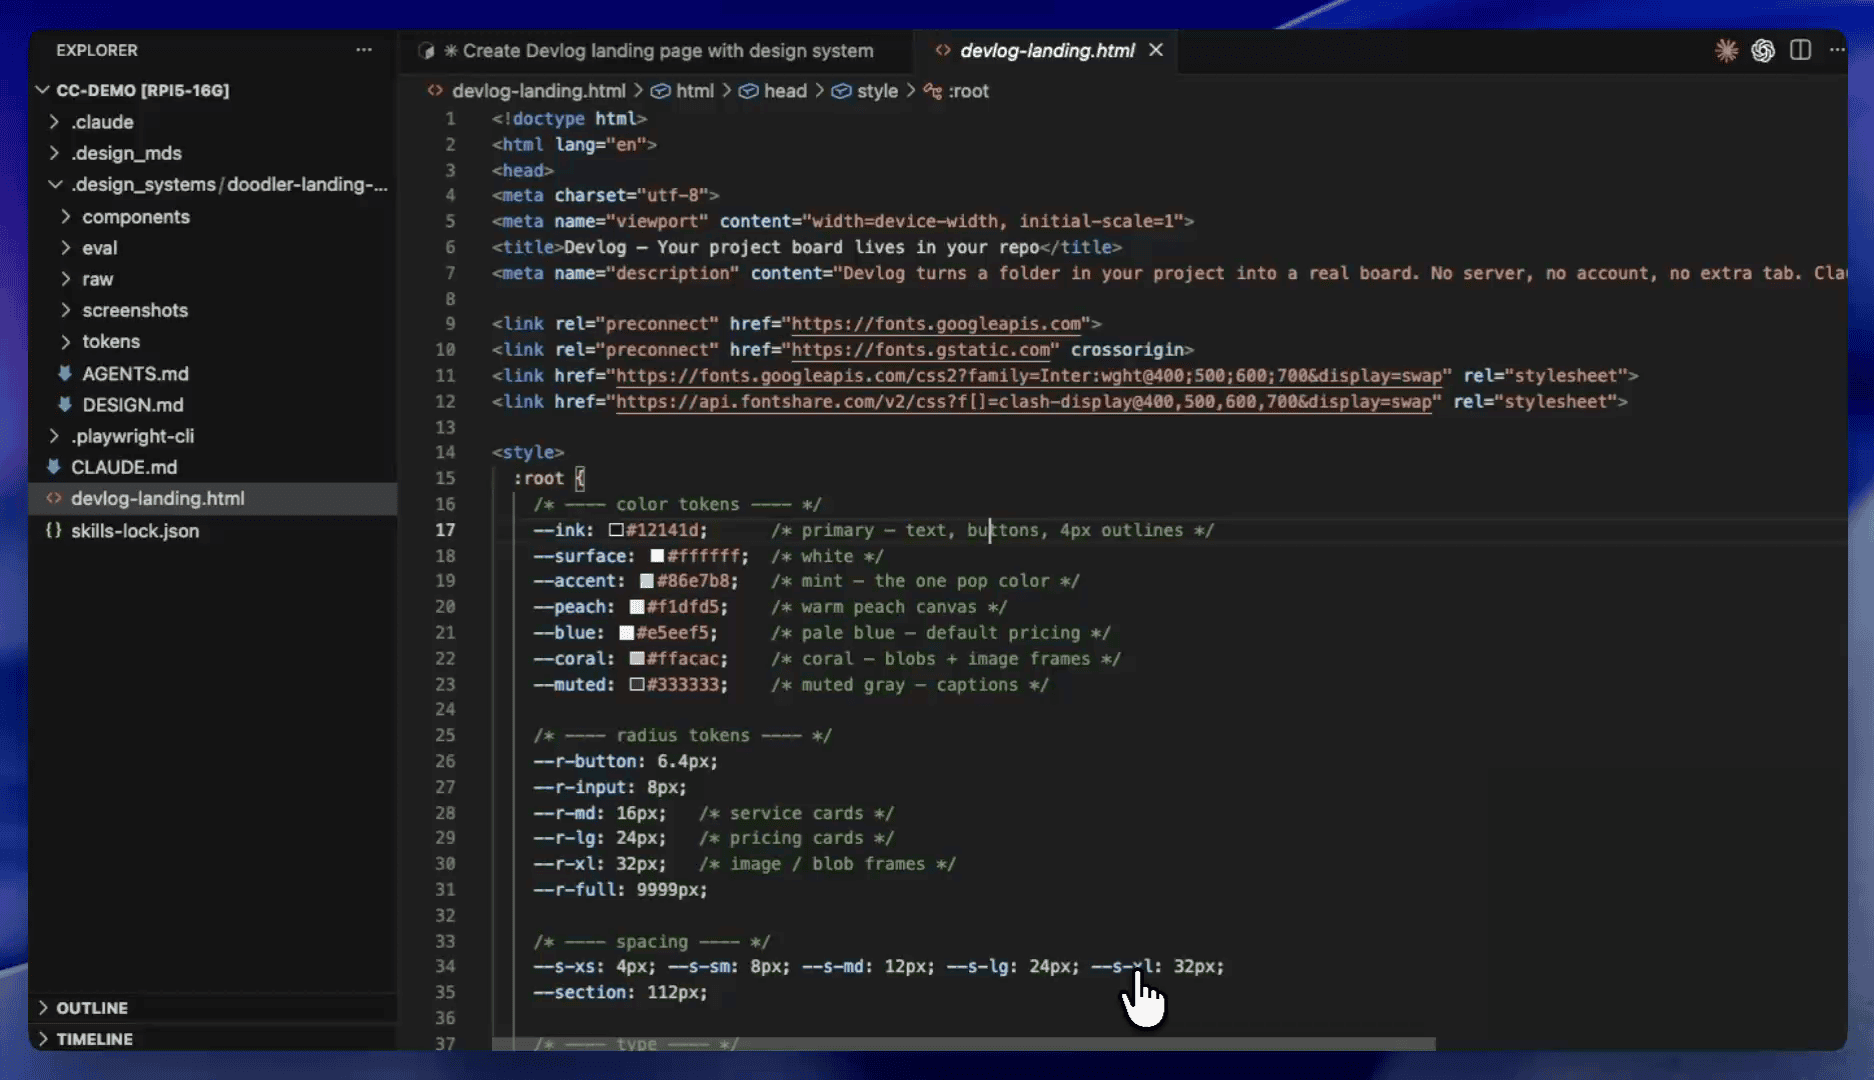Open the fonts.googleapis.com preconnect link
Viewport: 1874px width, 1080px height.
click(x=936, y=324)
